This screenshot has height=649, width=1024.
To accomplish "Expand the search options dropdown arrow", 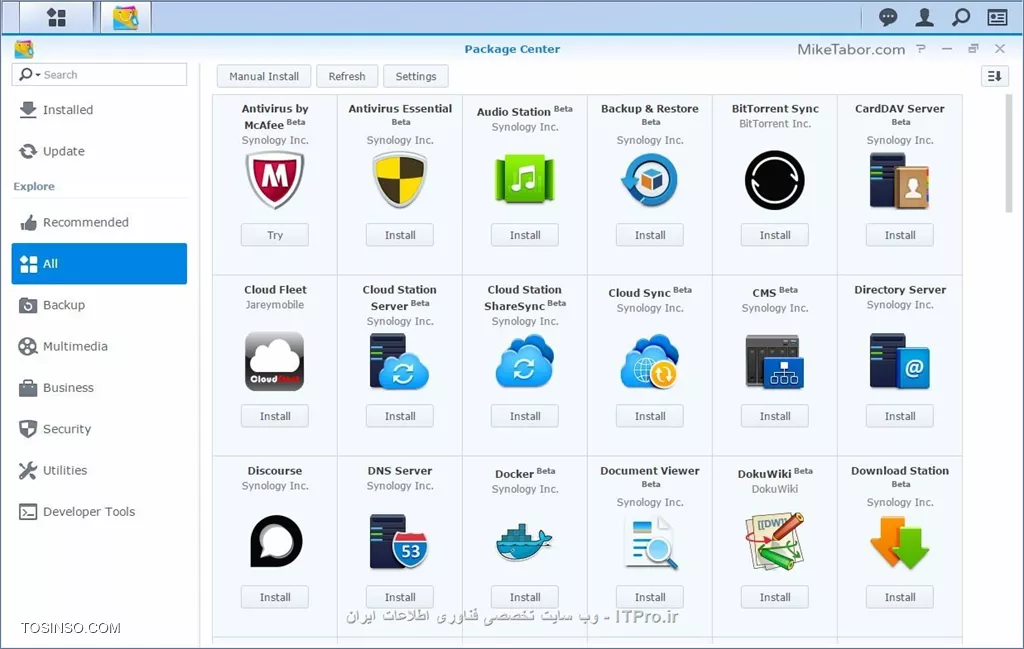I will (x=38, y=75).
